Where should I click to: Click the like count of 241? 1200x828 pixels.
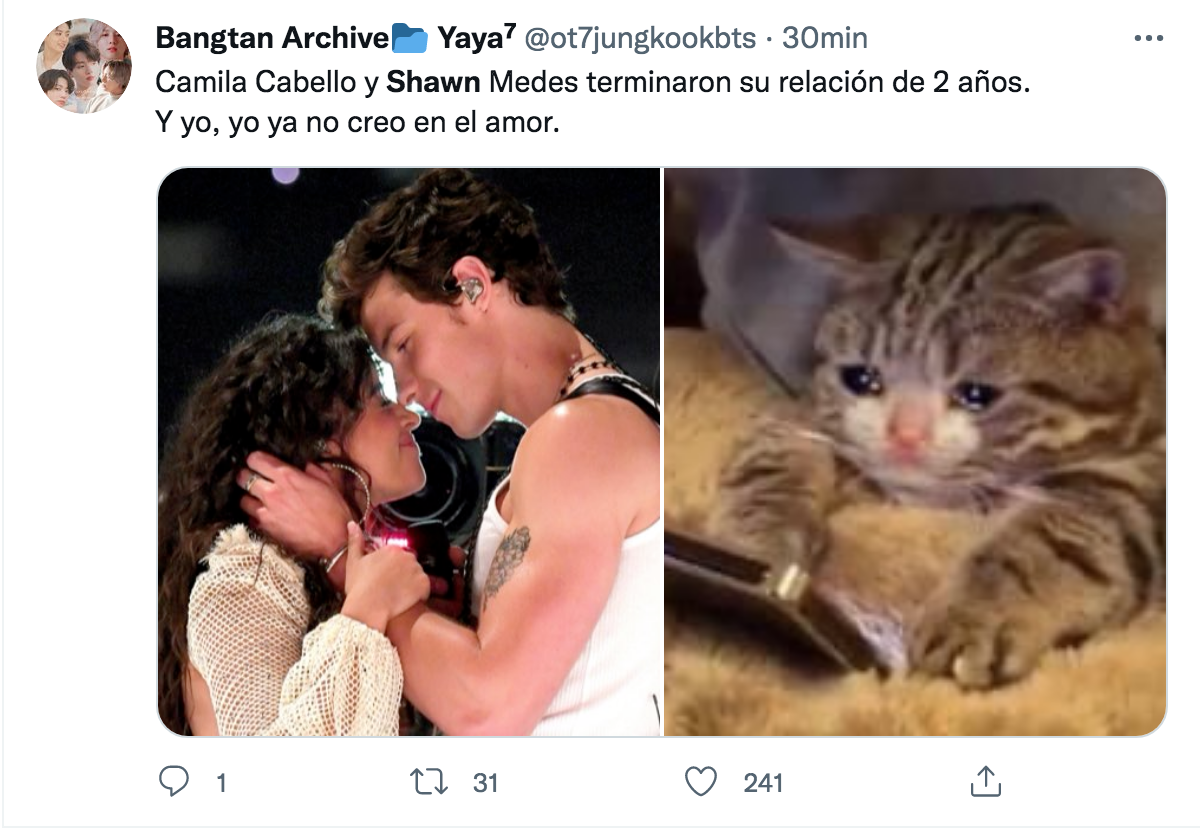[x=763, y=782]
